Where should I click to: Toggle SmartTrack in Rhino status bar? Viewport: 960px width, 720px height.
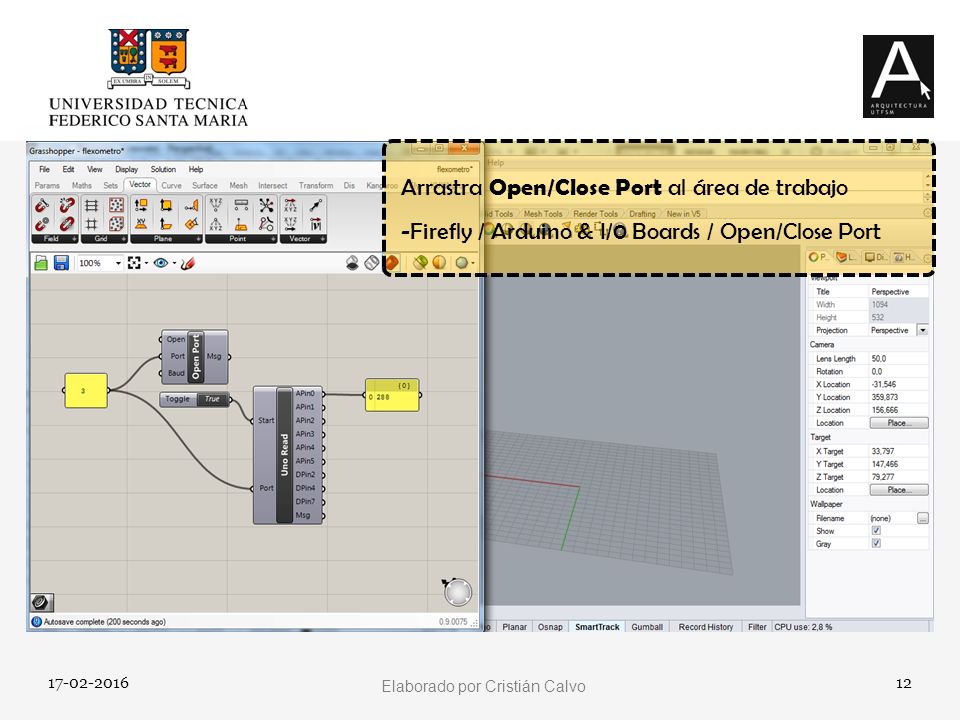[x=597, y=627]
